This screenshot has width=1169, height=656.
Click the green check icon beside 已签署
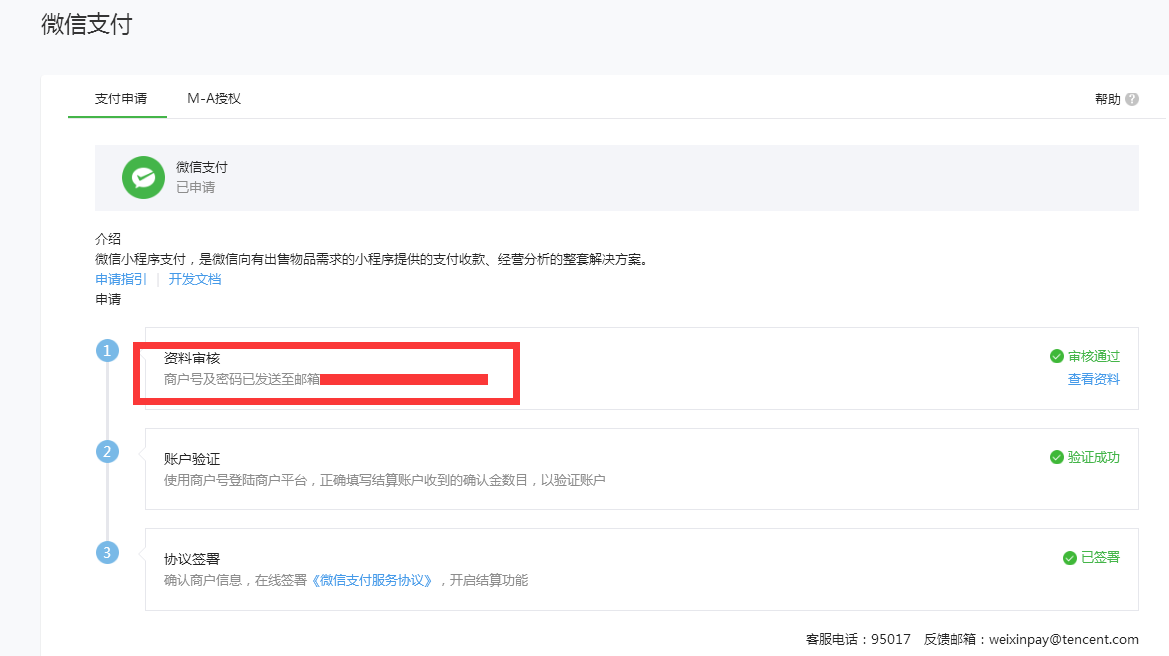1069,558
